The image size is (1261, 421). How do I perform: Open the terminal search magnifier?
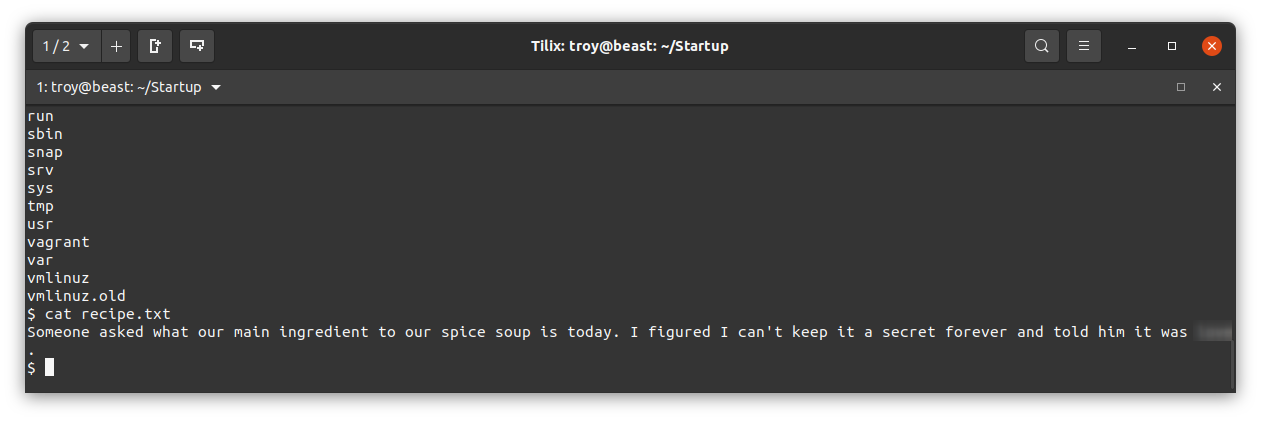pos(1041,46)
